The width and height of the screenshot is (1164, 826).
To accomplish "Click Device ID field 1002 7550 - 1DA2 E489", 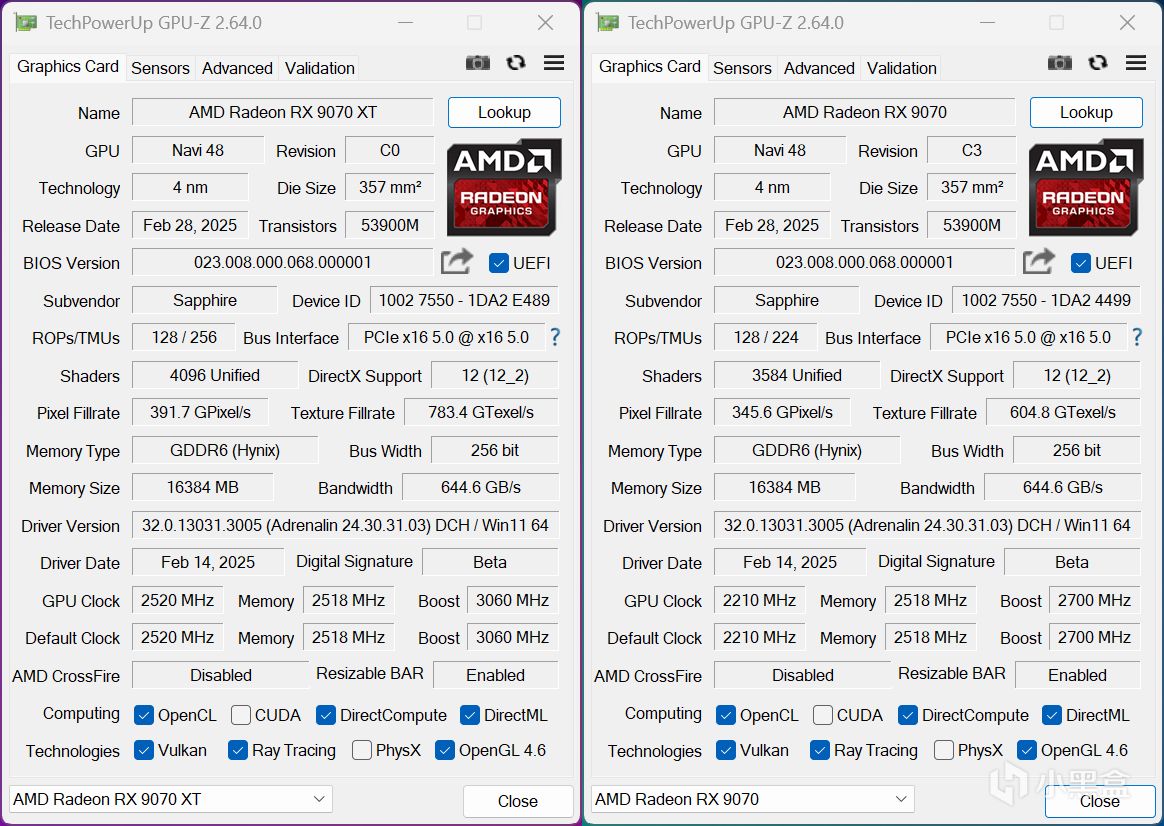I will click(464, 301).
